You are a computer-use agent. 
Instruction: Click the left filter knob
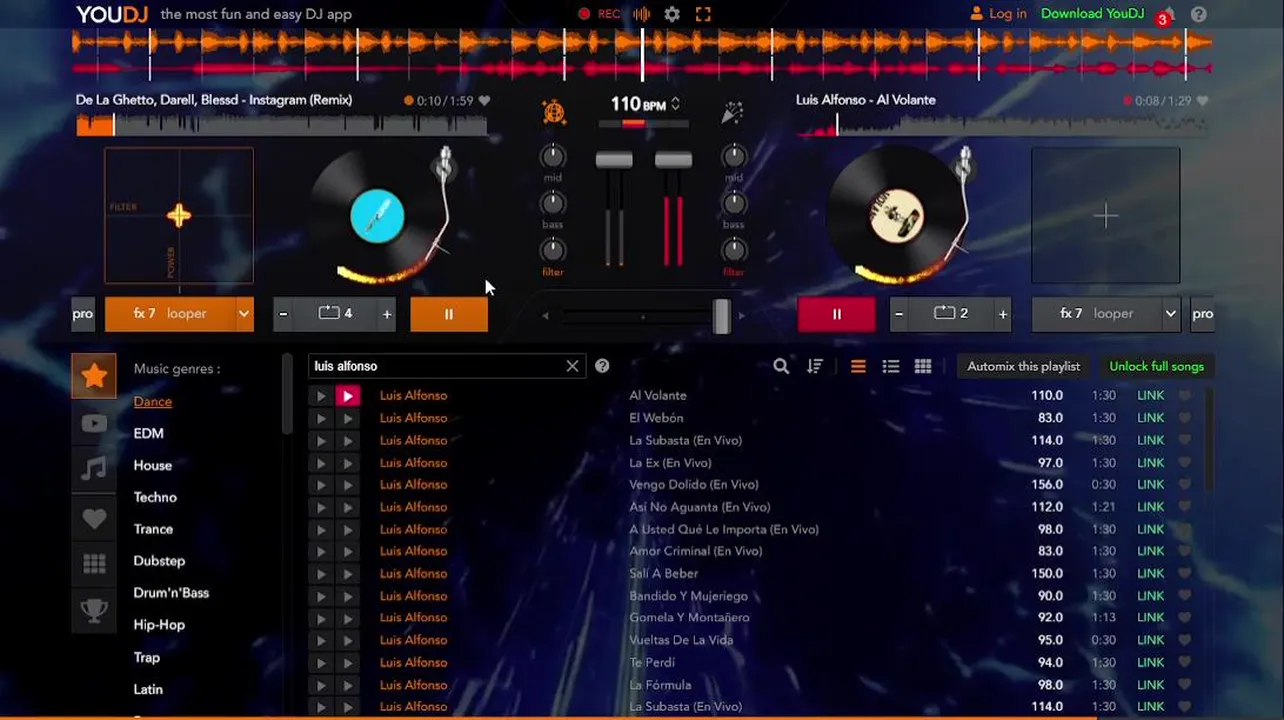(553, 249)
